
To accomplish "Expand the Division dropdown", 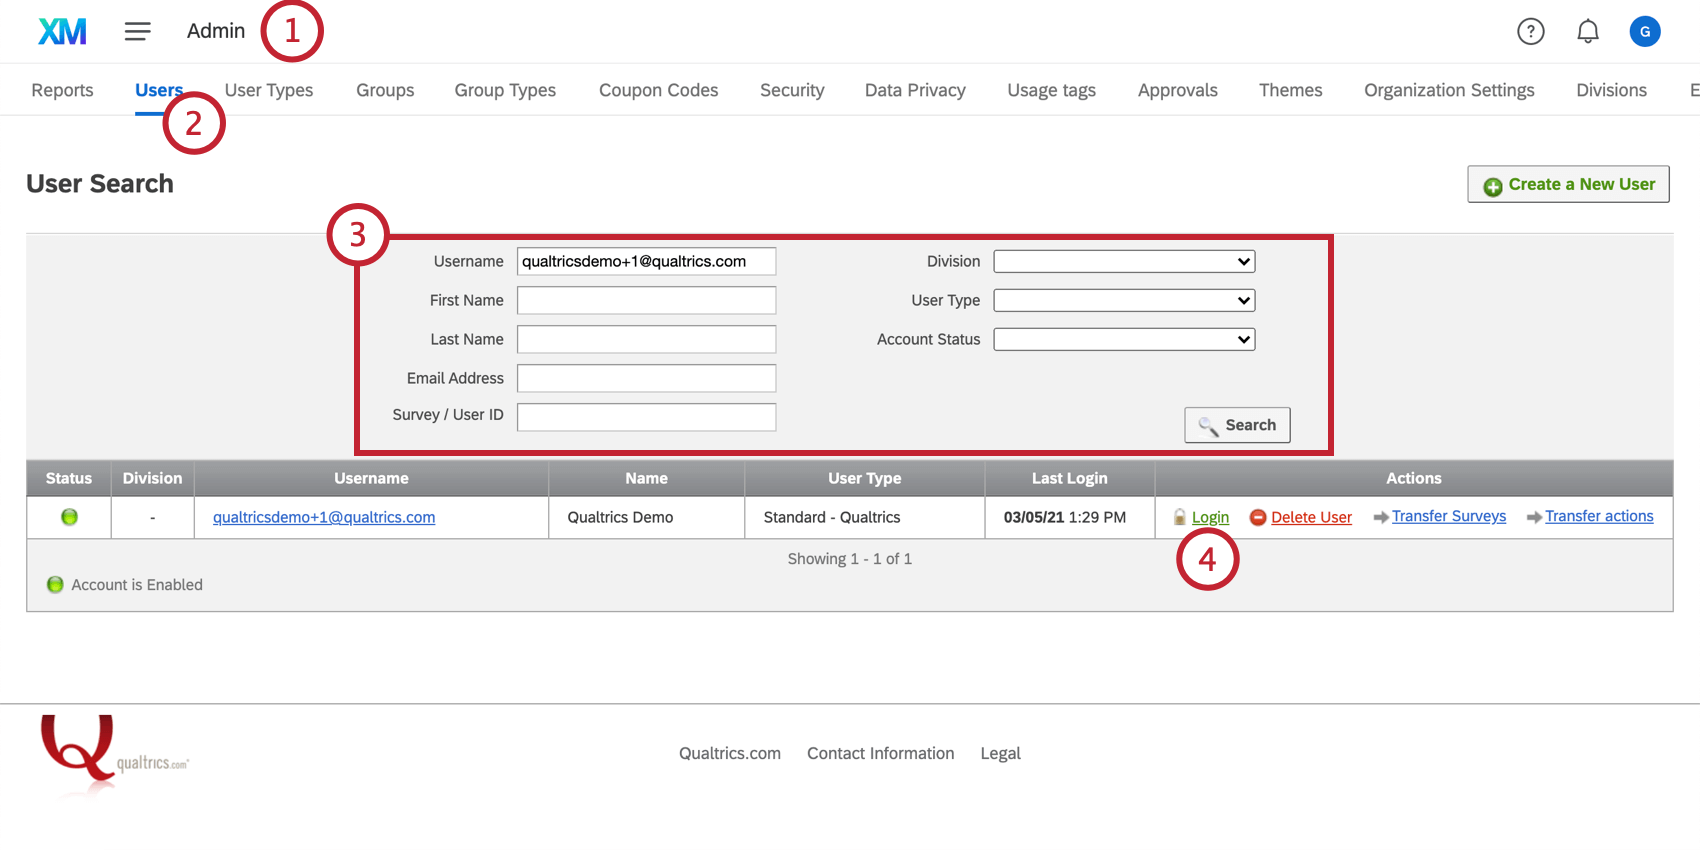I will tap(1124, 261).
